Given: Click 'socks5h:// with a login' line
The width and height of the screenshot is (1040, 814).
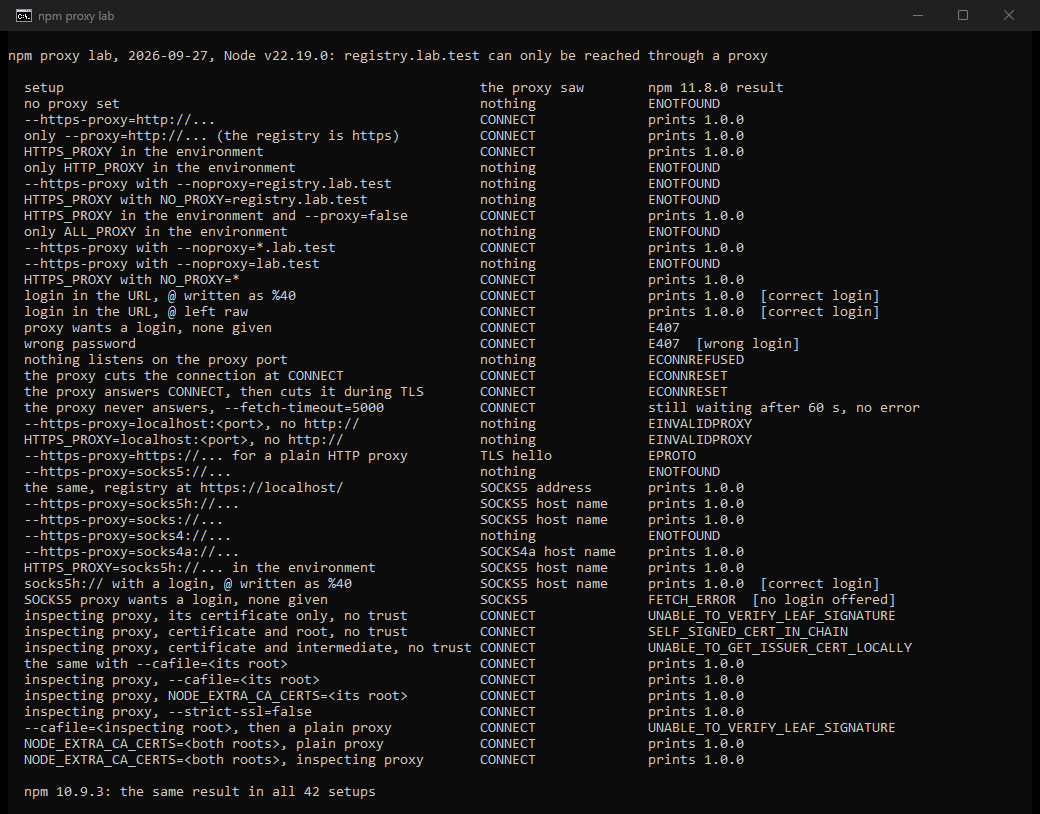Looking at the screenshot, I should coord(188,584).
